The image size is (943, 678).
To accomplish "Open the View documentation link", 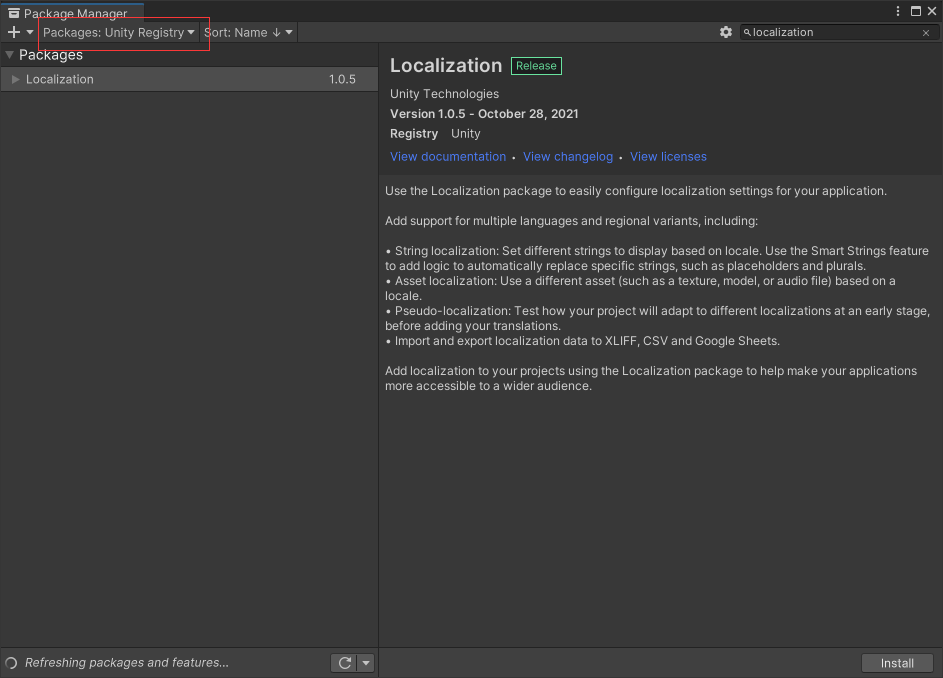I will point(448,156).
